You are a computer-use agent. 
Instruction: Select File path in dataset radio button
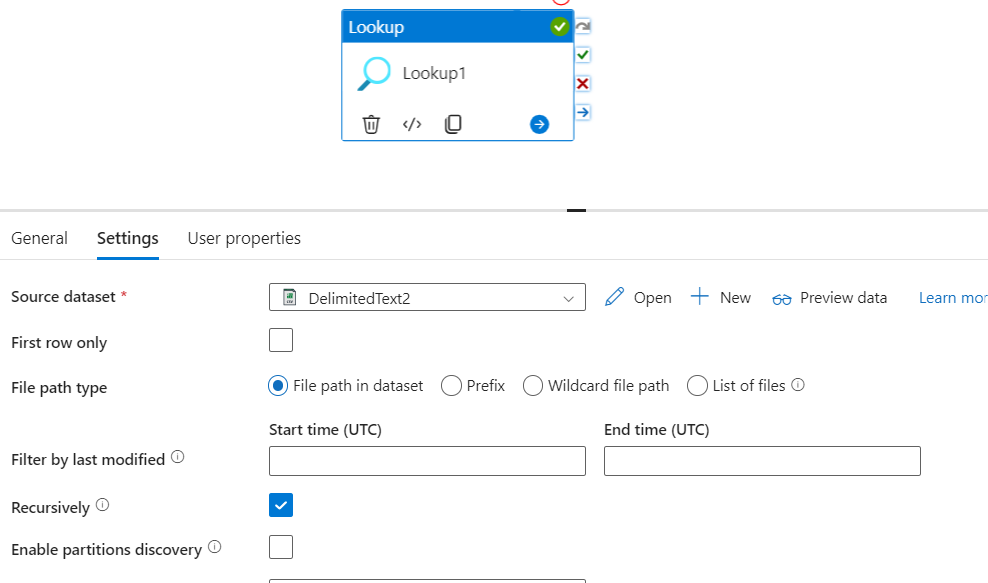pos(278,386)
